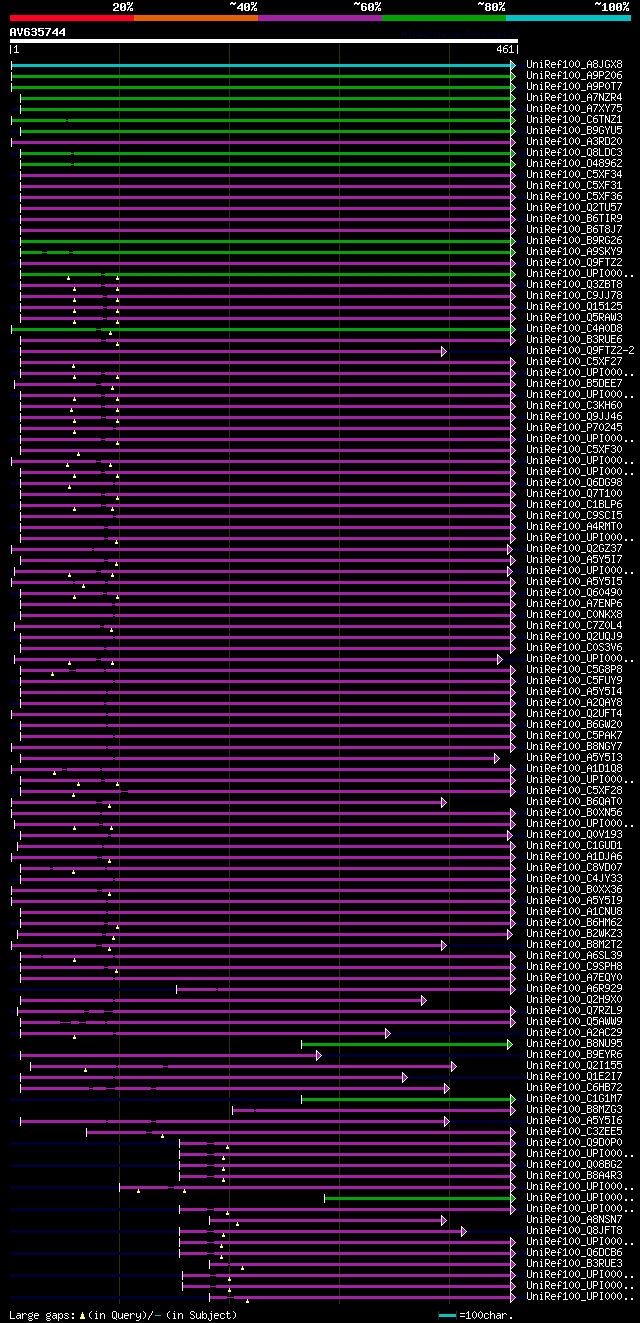Open the UniRef100_Q15125 hit label
This screenshot has width=640, height=1323.
pyautogui.click(x=575, y=306)
